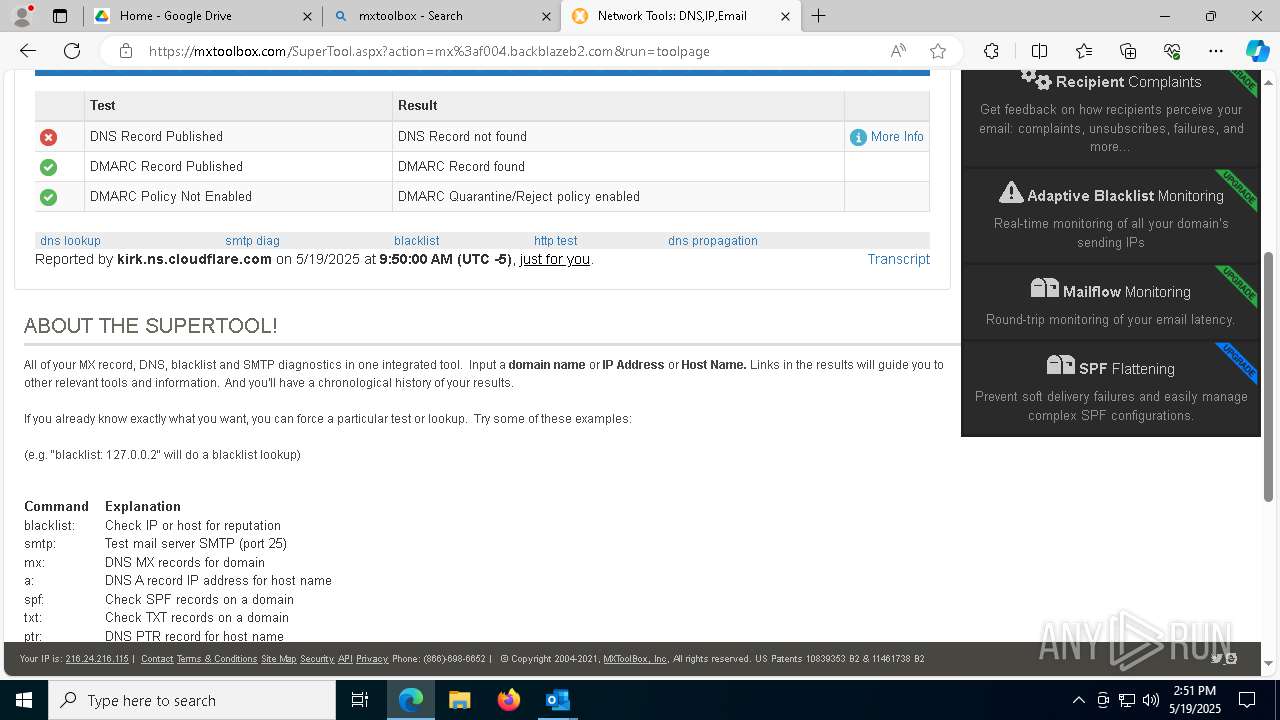Click the IP address 216.24.216.115 link
The width and height of the screenshot is (1280, 720).
[97, 659]
